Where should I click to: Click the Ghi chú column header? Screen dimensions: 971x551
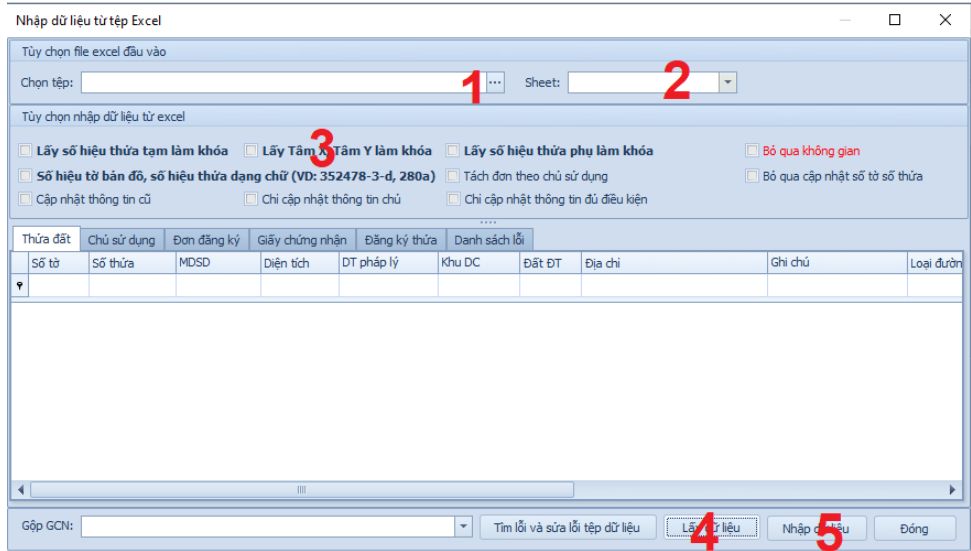click(x=837, y=263)
